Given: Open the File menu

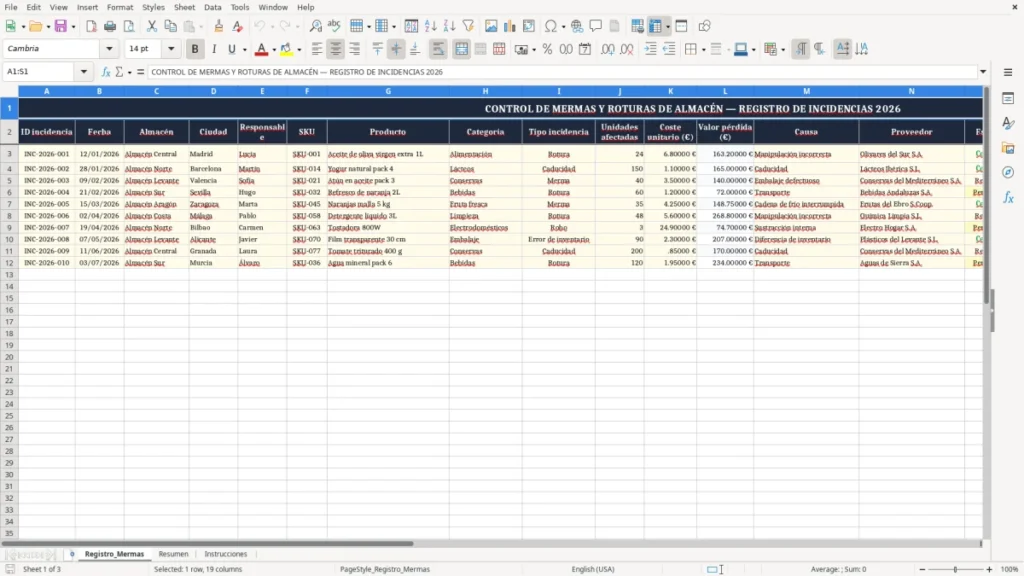Looking at the screenshot, I should 11,7.
